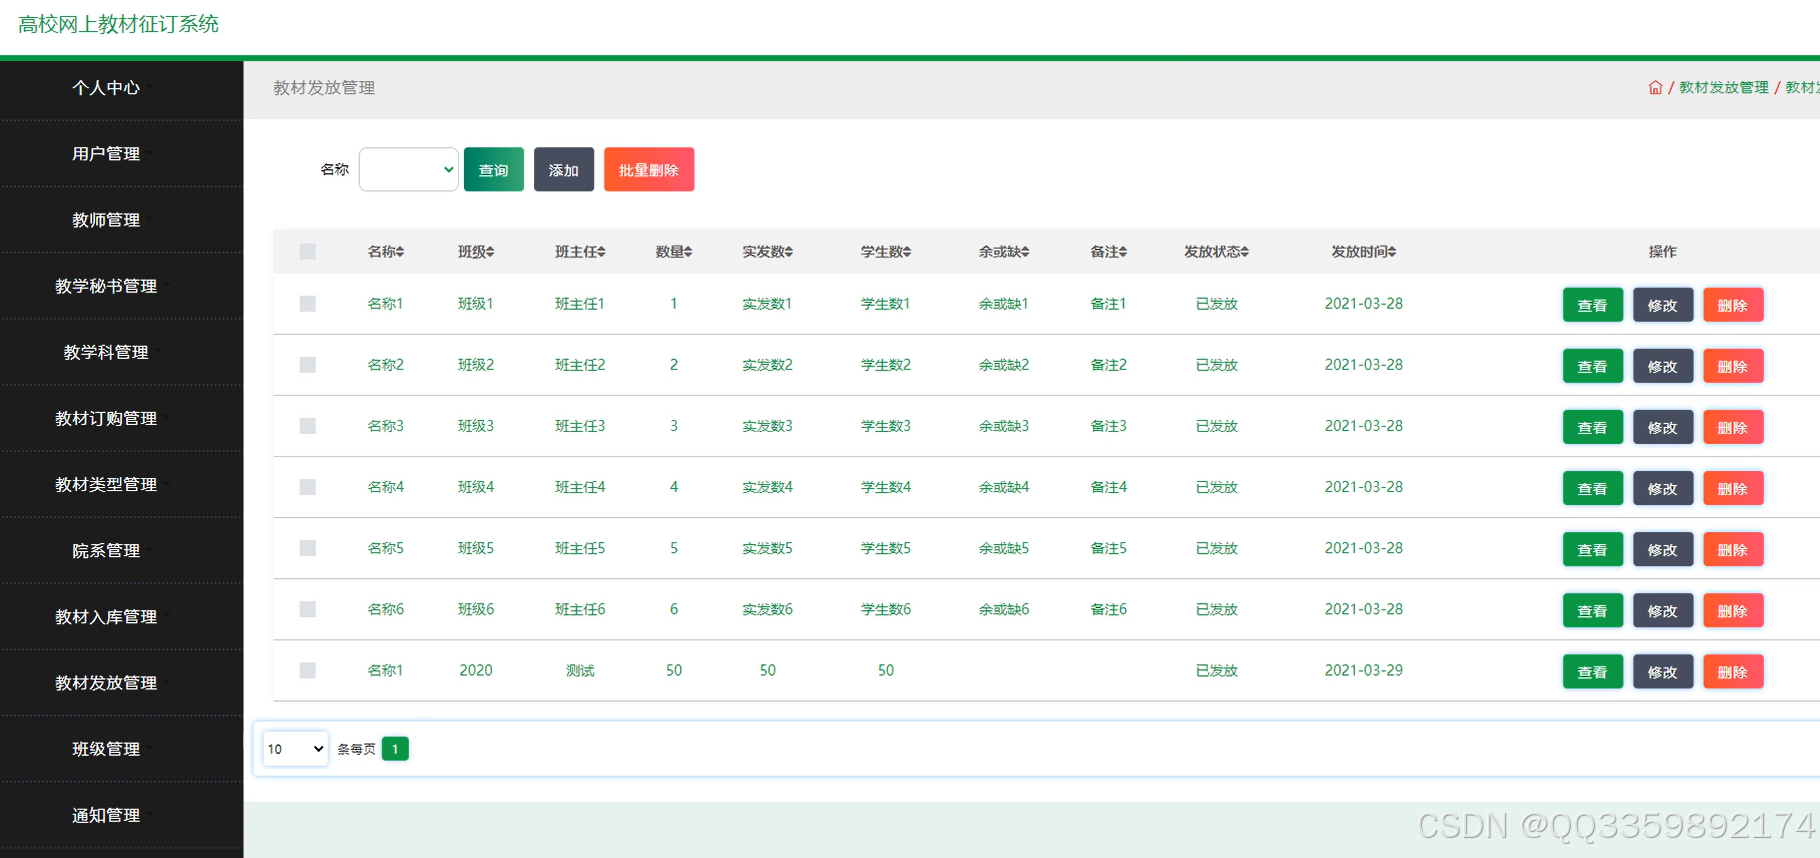The width and height of the screenshot is (1820, 858).
Task: Open the items-per-page dropdown showing 10
Action: 295,749
